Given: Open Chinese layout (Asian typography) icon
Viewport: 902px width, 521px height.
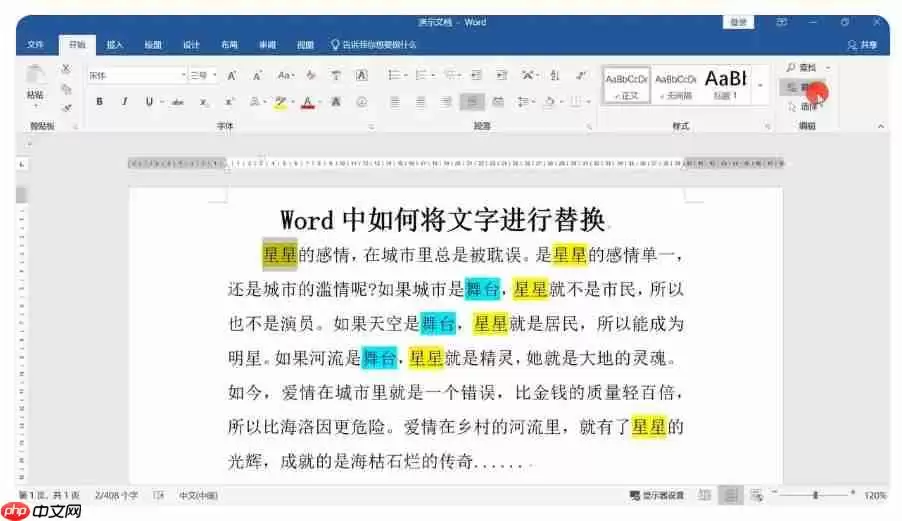Looking at the screenshot, I should pyautogui.click(x=528, y=75).
